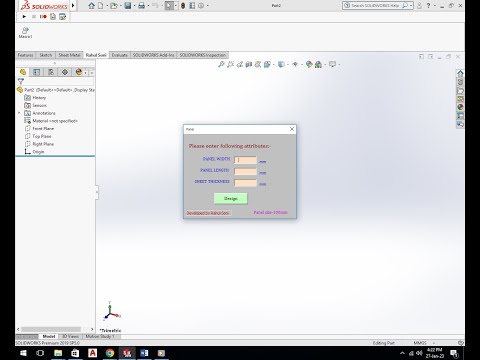Viewport: 480px width, 360px height.
Task: Open Display Style dropdown in view toolbar
Action: point(282,64)
